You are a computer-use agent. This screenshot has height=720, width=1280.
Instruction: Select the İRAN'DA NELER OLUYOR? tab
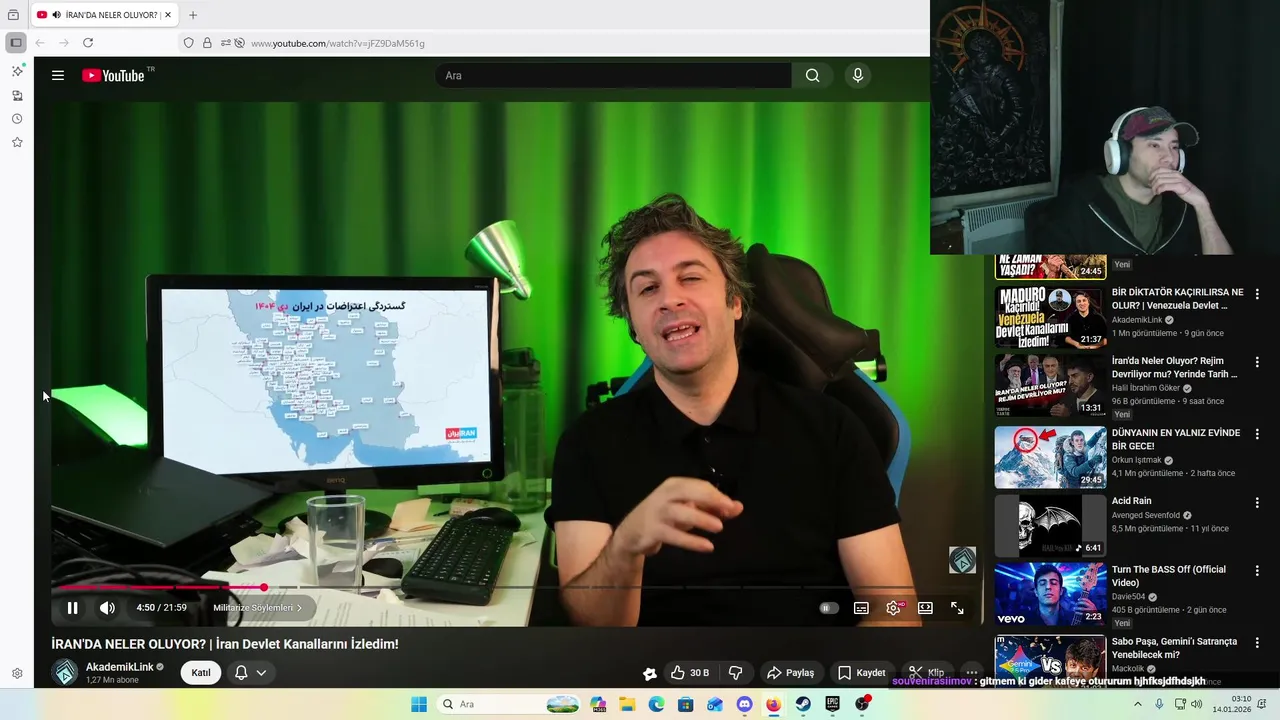click(105, 15)
